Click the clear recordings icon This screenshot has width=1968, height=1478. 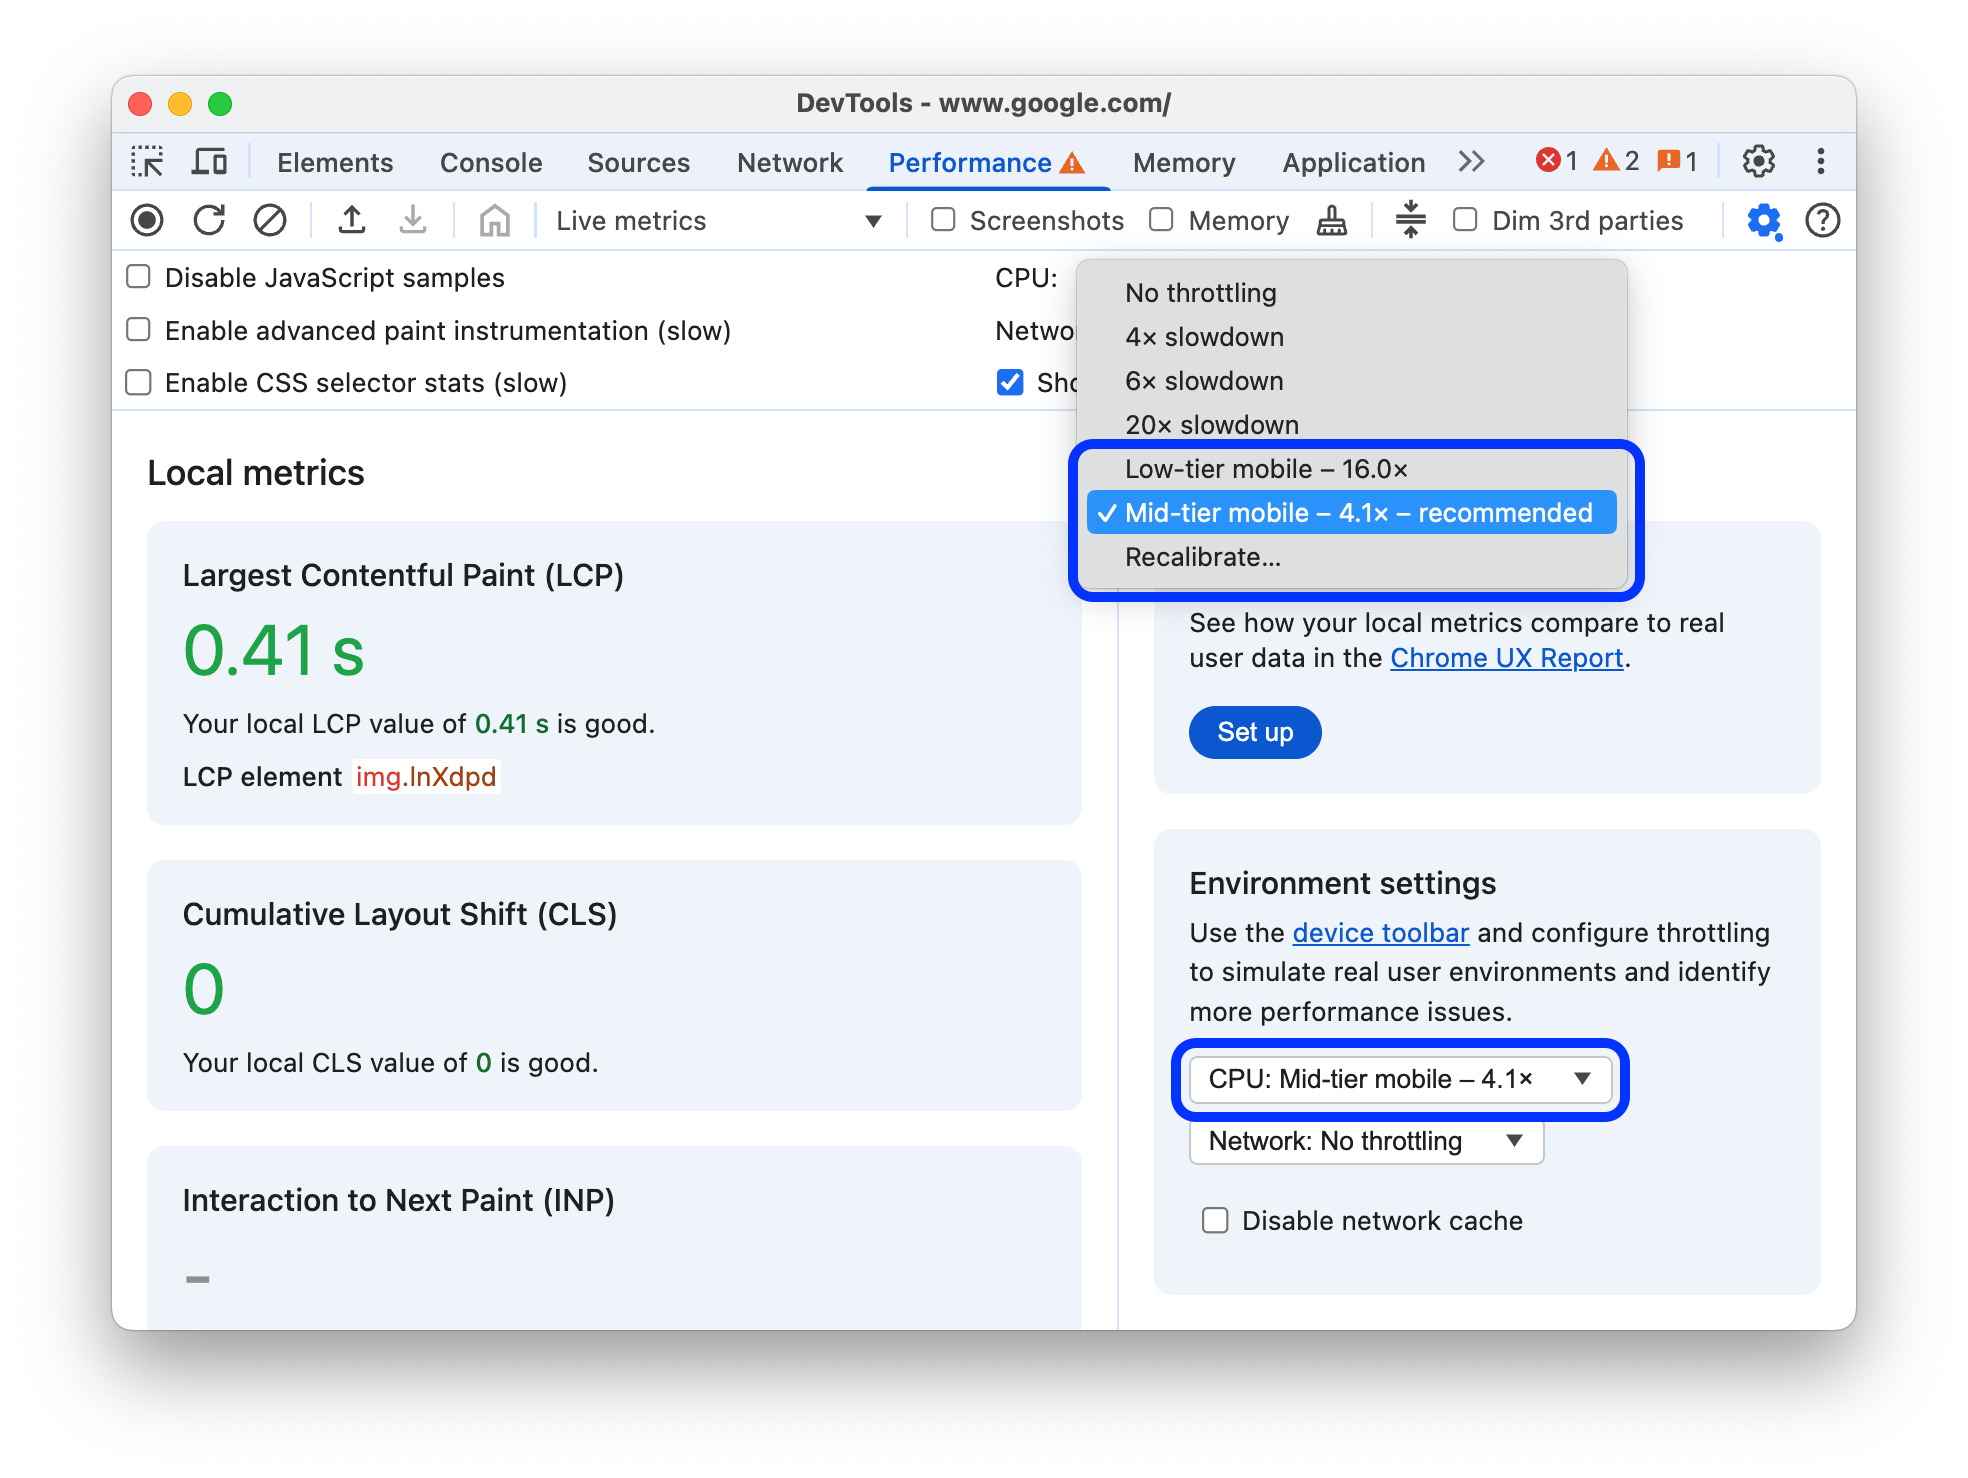[x=265, y=220]
